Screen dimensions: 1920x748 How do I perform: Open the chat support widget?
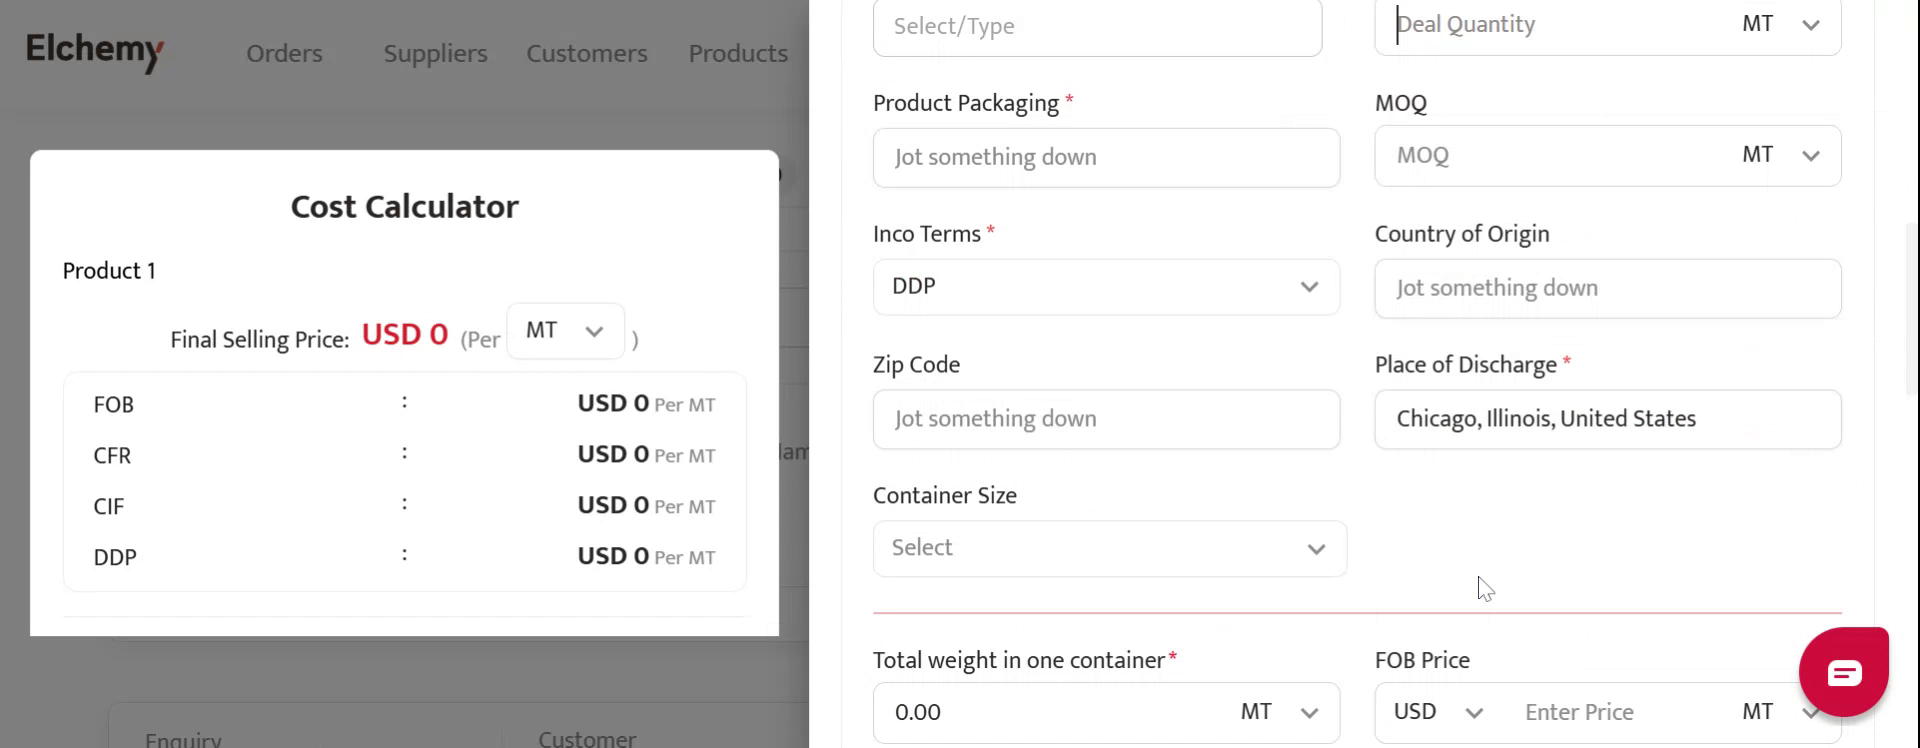[x=1843, y=672]
